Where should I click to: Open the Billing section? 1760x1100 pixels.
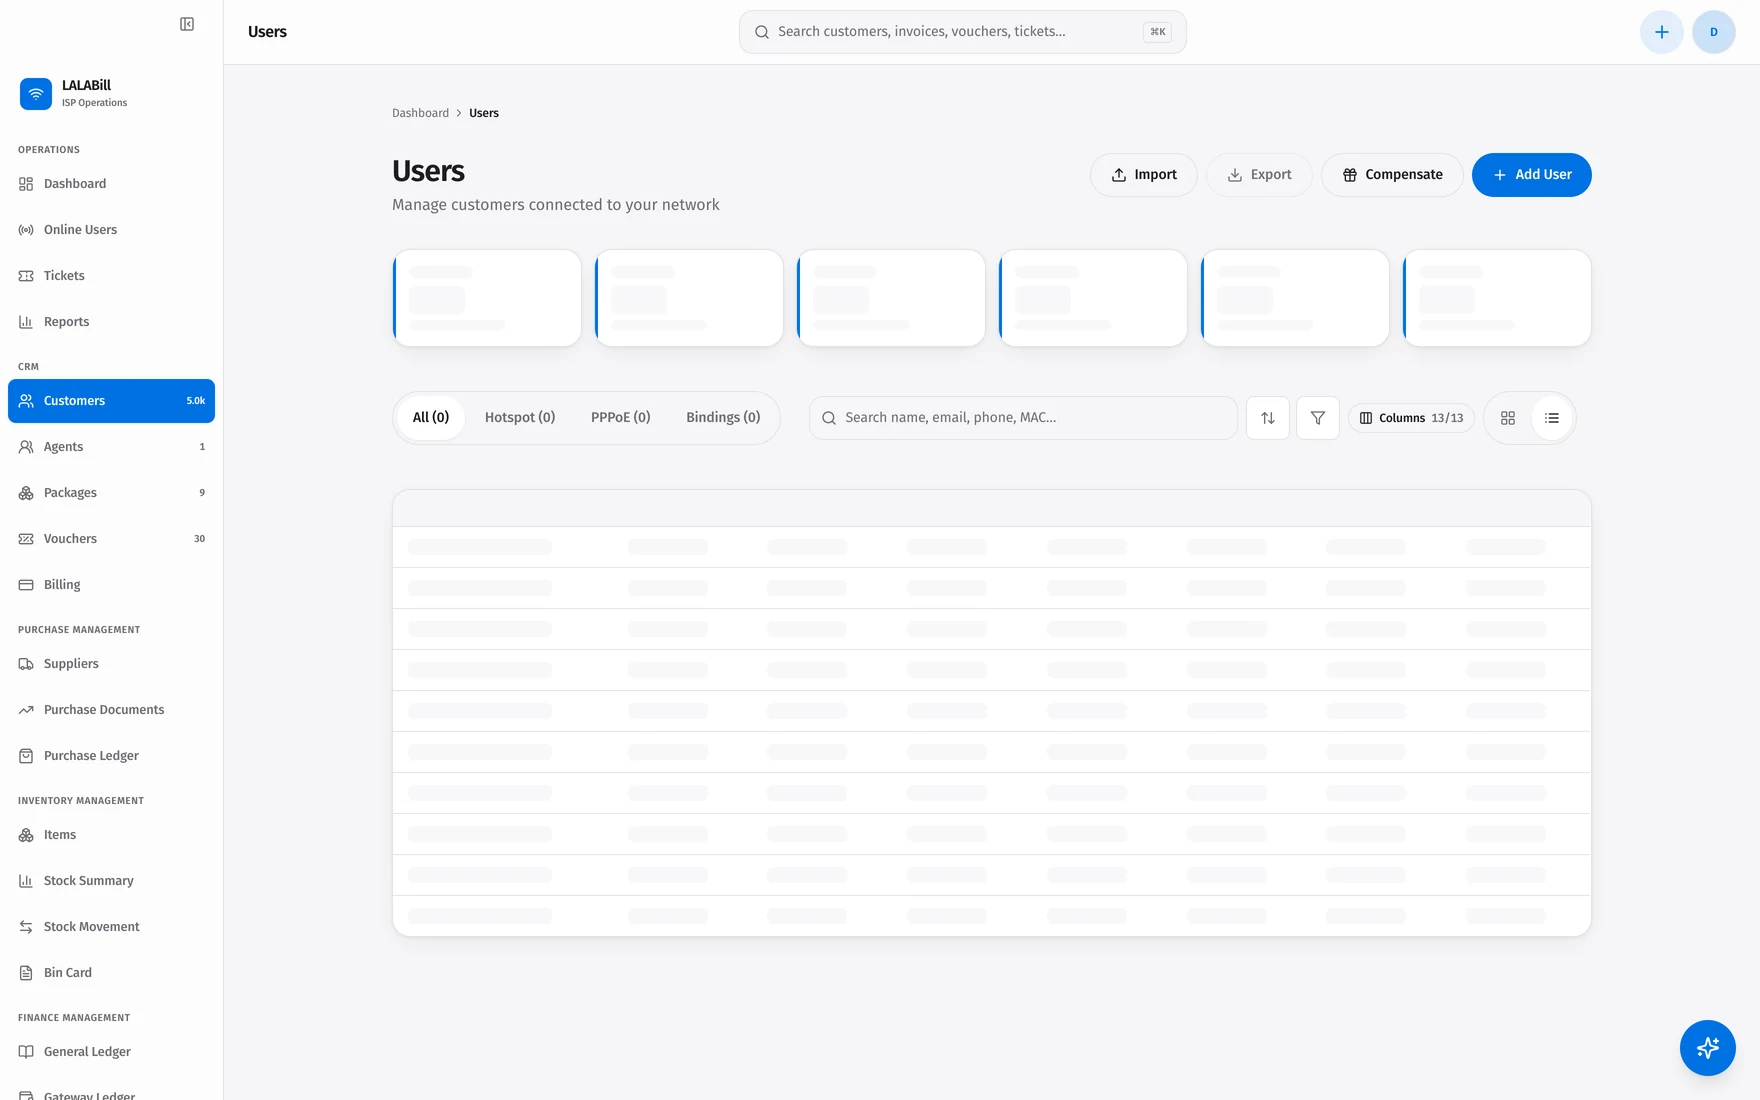111,585
